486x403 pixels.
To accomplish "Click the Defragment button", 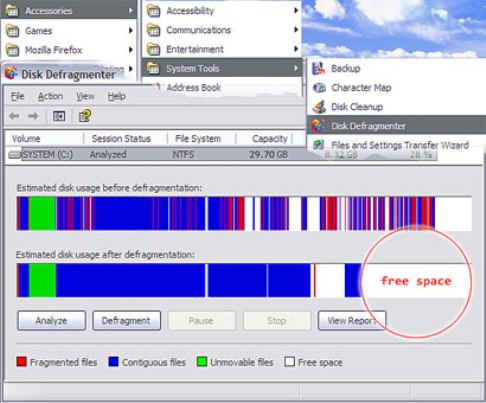I will 126,321.
